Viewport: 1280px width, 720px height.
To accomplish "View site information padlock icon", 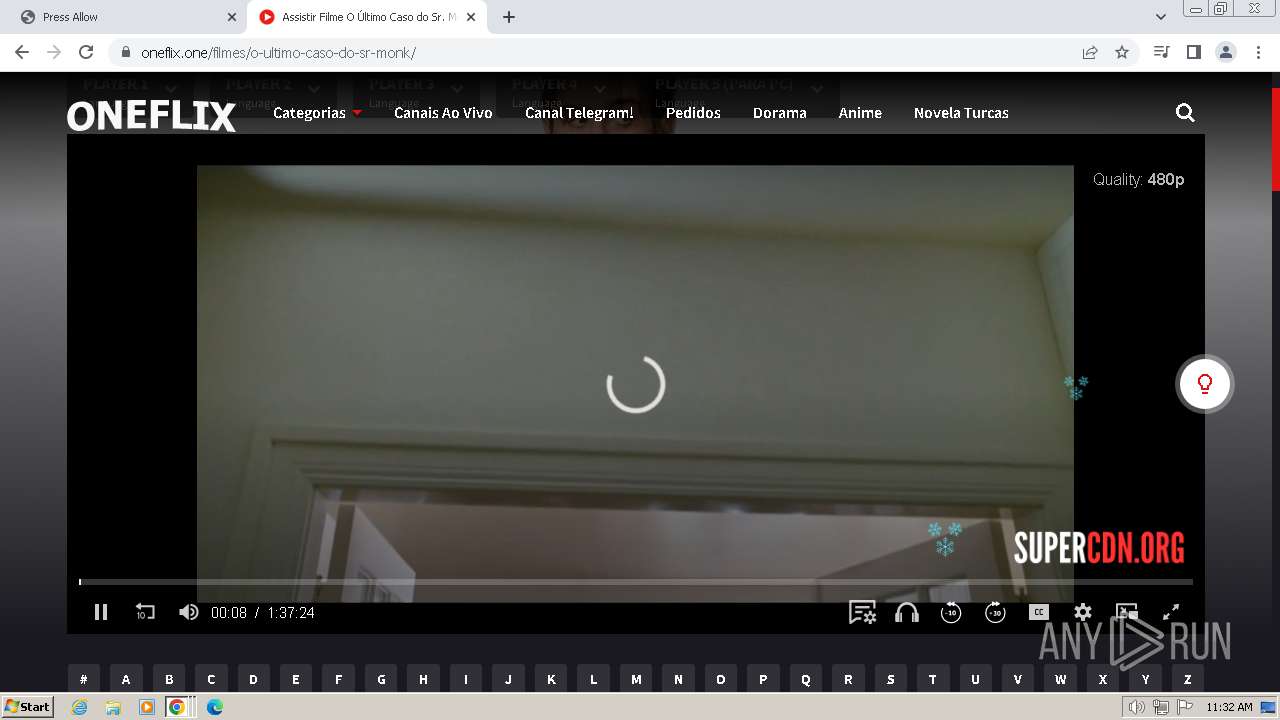I will [125, 53].
